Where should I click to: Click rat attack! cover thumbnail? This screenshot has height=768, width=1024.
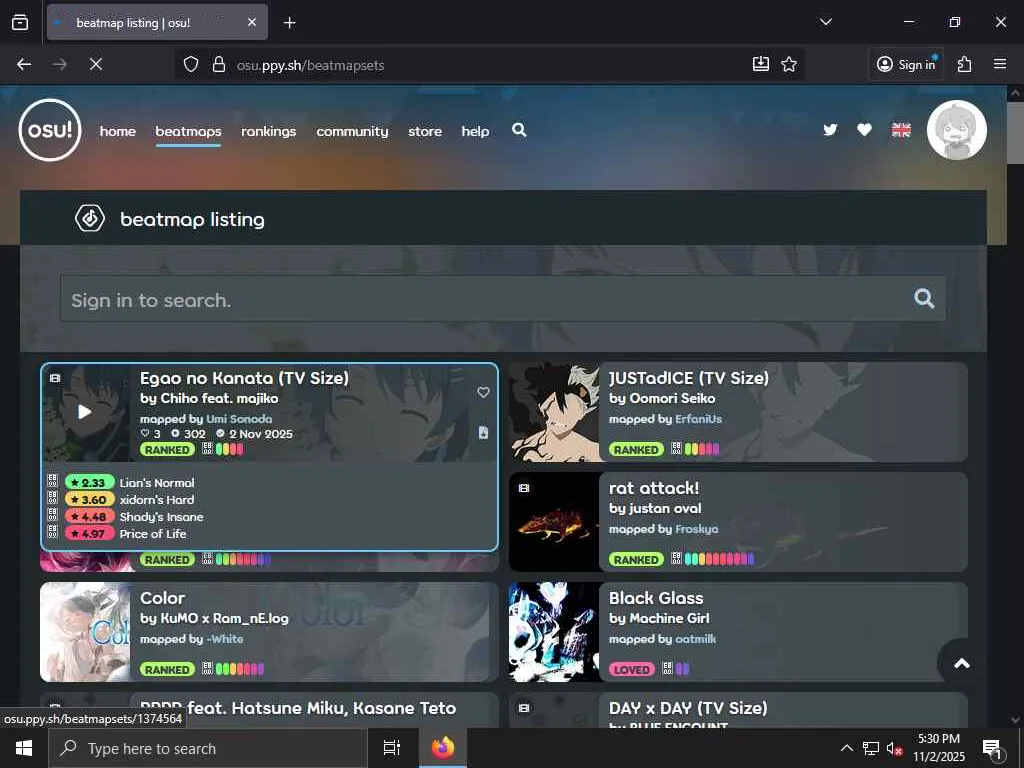click(x=554, y=522)
